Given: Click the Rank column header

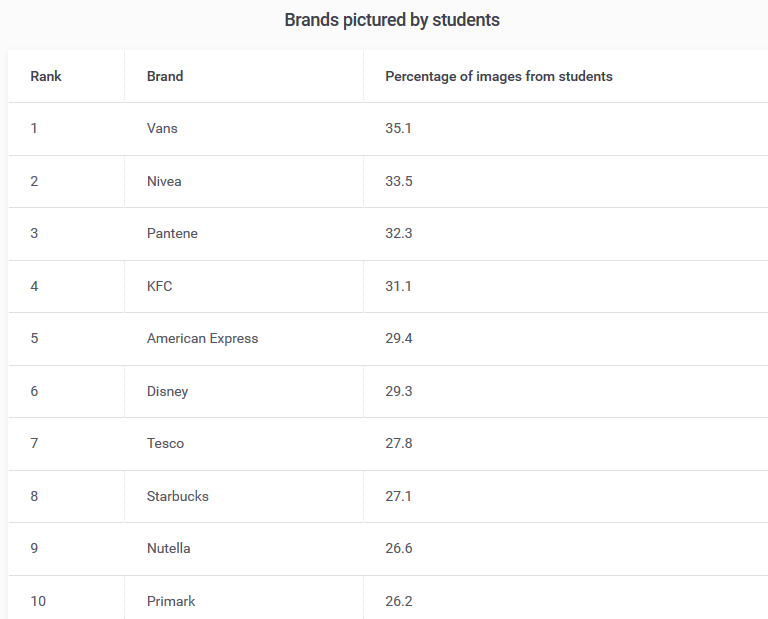Looking at the screenshot, I should (x=46, y=76).
